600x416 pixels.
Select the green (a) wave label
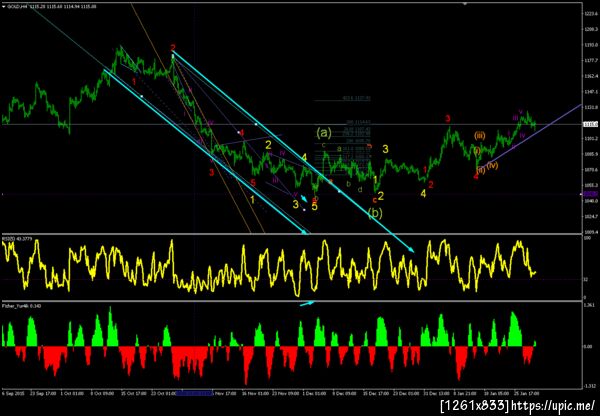pos(324,133)
